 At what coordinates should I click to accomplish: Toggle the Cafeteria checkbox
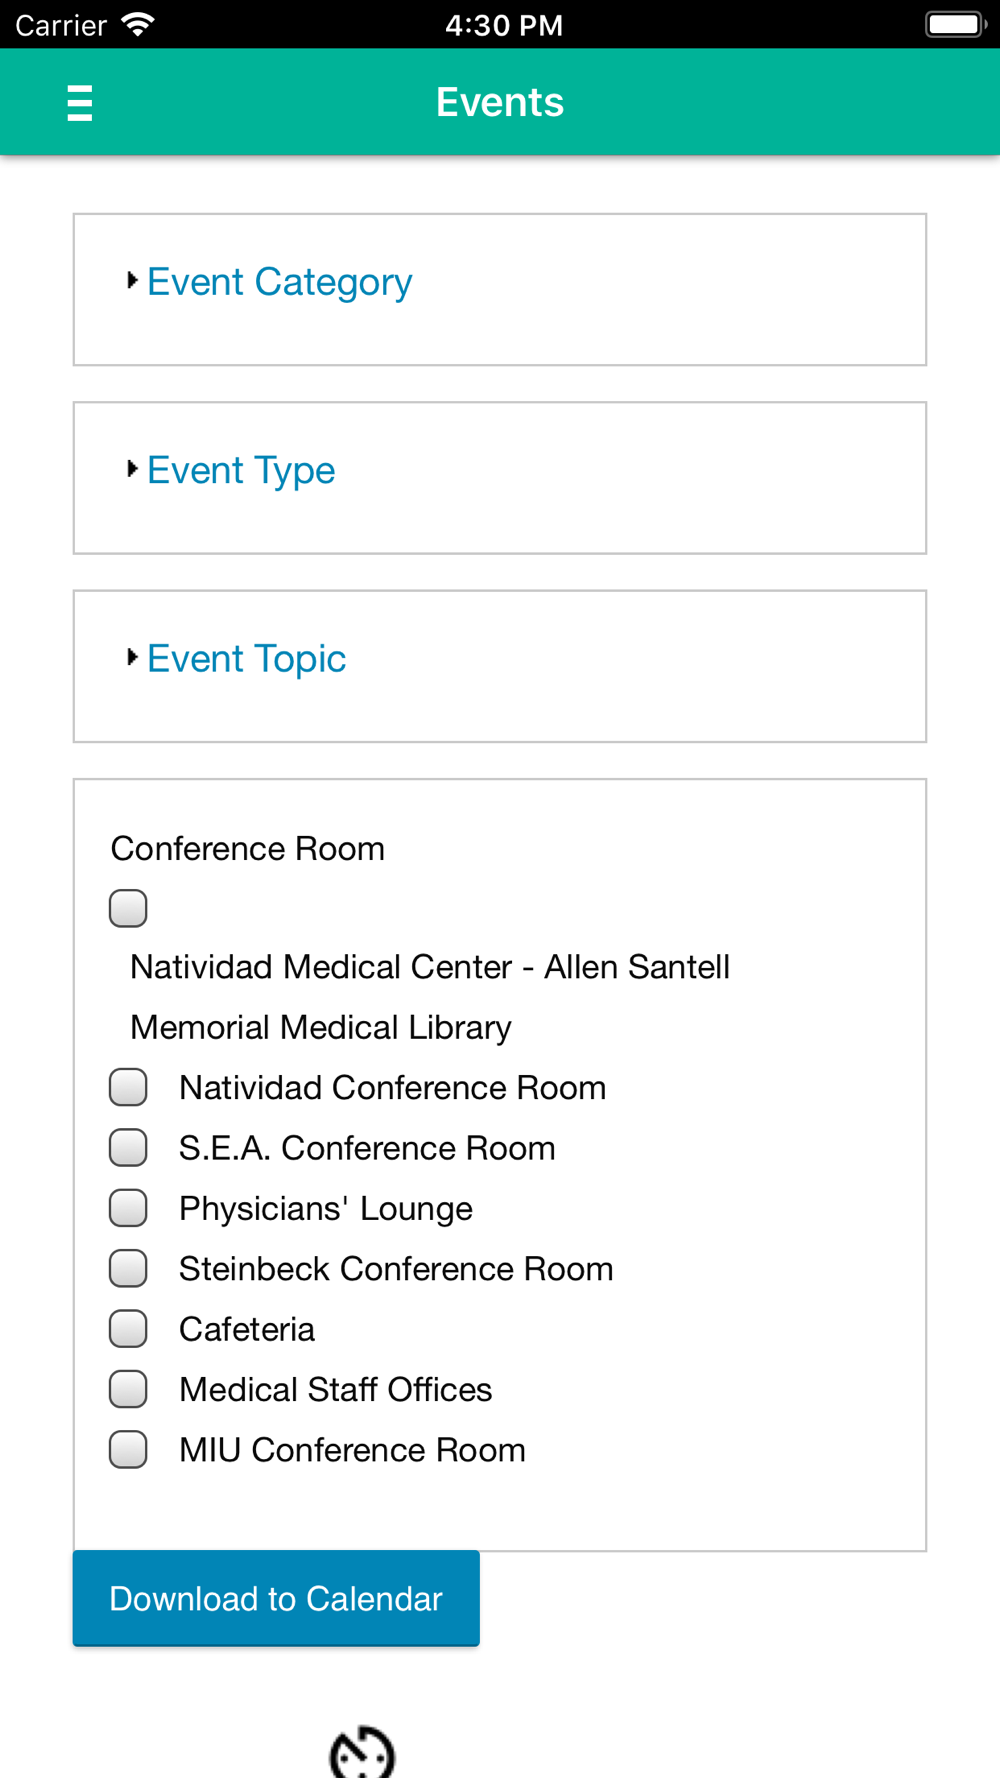click(128, 1329)
